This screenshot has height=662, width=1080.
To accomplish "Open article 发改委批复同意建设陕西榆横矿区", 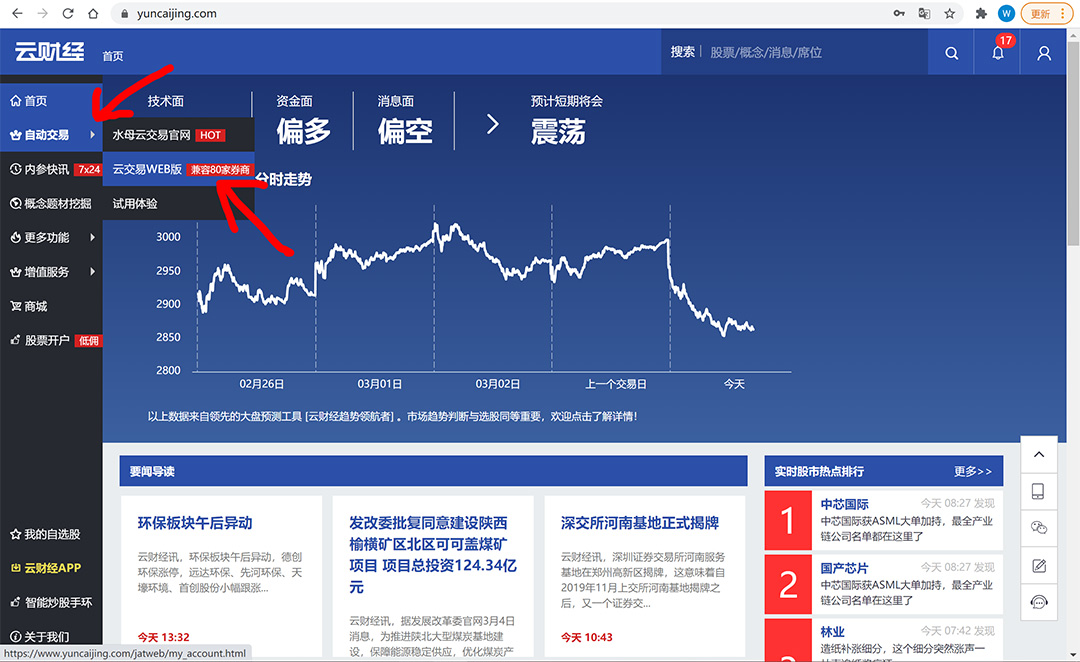I will 433,555.
